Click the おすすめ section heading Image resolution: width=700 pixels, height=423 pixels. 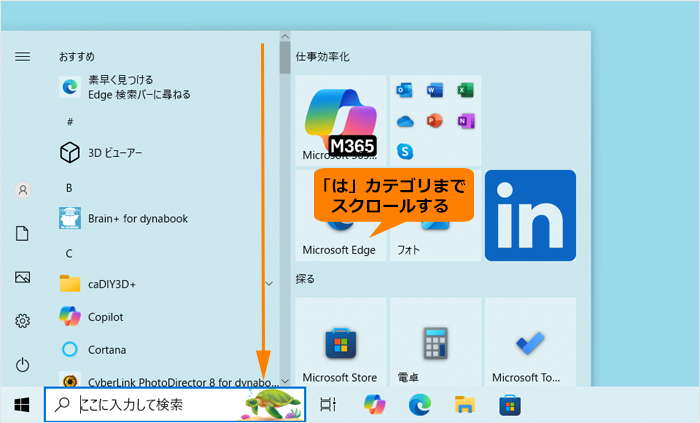77,57
